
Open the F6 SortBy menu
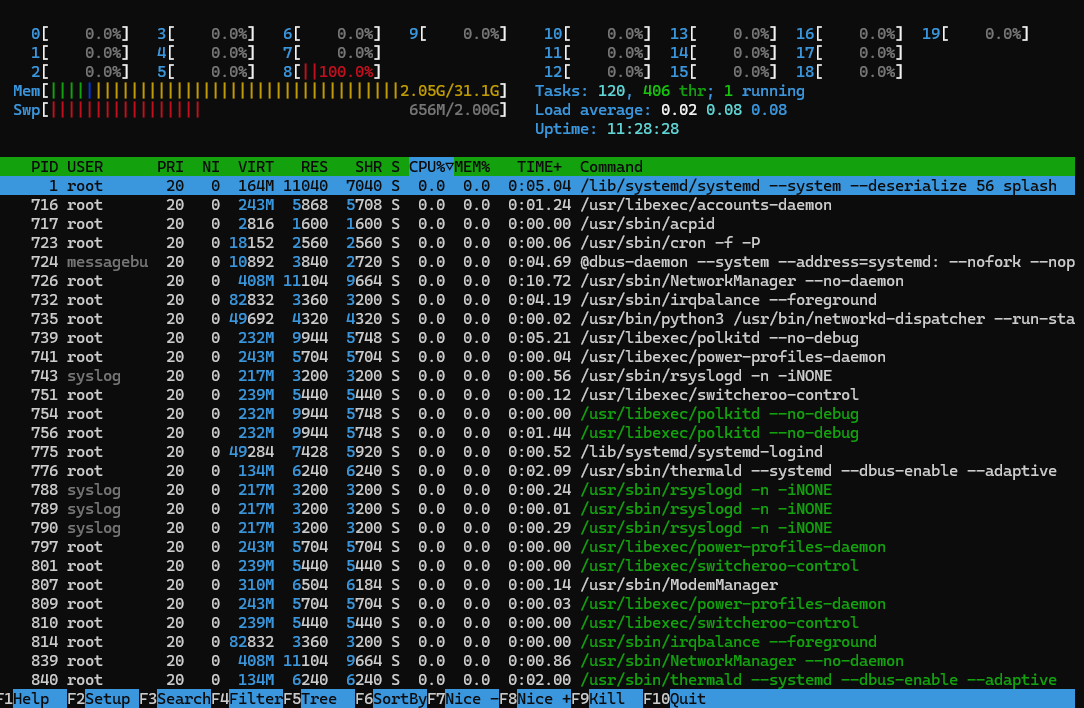pos(391,698)
